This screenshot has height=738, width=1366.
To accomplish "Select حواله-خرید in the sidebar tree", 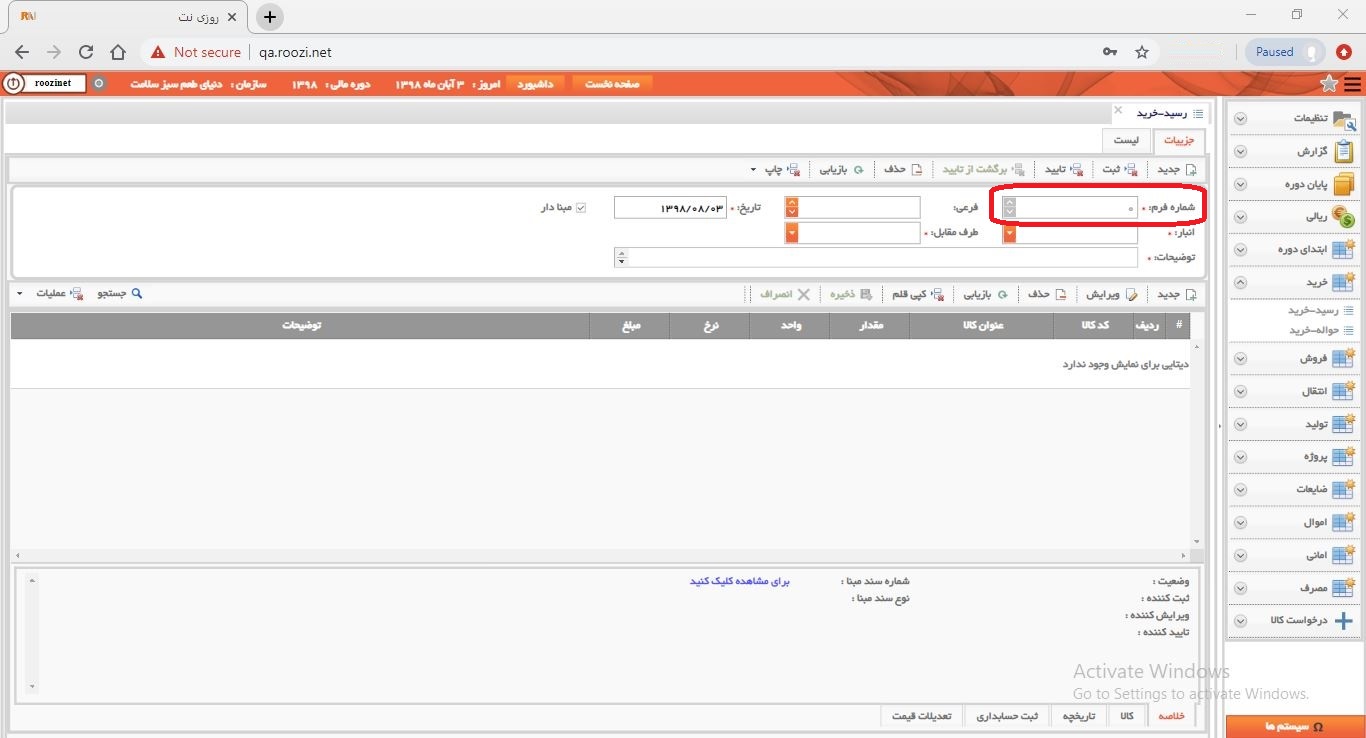I will 1313,330.
